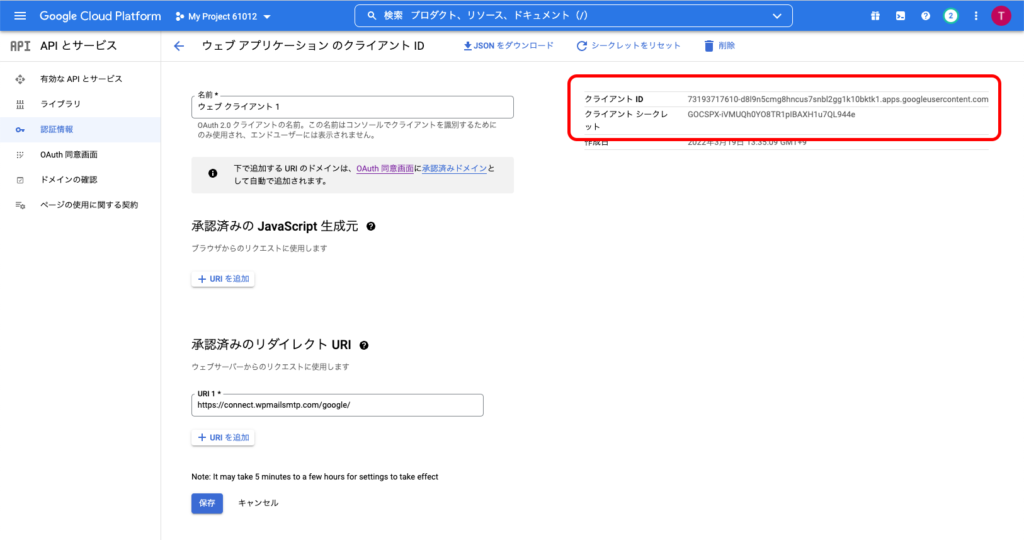Viewport: 1024px width, 540px height.
Task: Open My Project 61012 project selector
Action: coord(222,17)
